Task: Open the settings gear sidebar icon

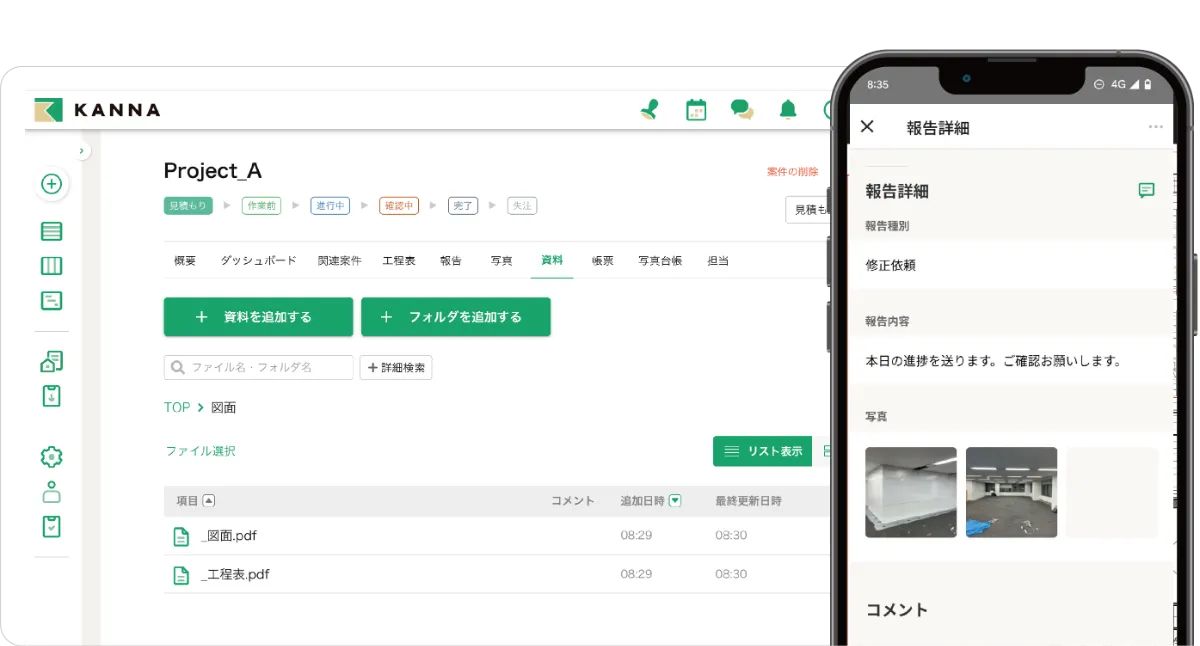Action: (x=52, y=457)
